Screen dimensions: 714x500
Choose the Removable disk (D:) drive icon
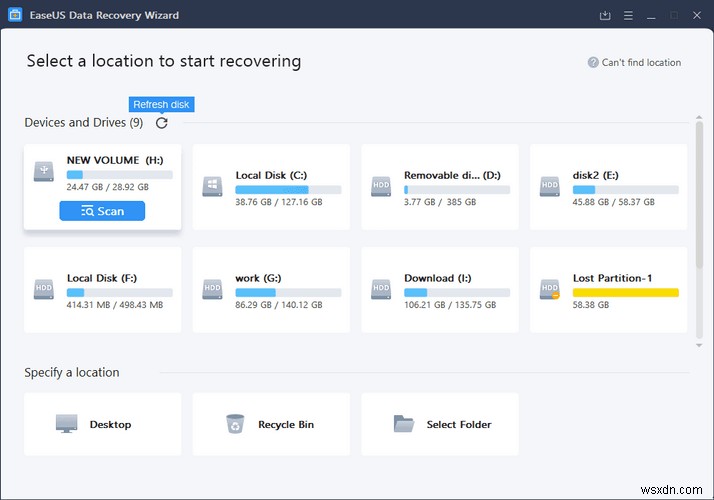click(381, 186)
